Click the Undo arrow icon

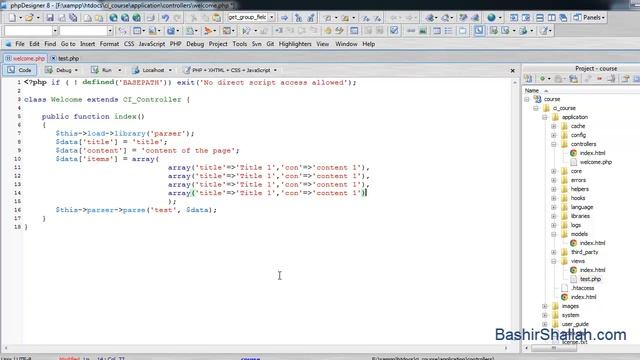point(165,18)
